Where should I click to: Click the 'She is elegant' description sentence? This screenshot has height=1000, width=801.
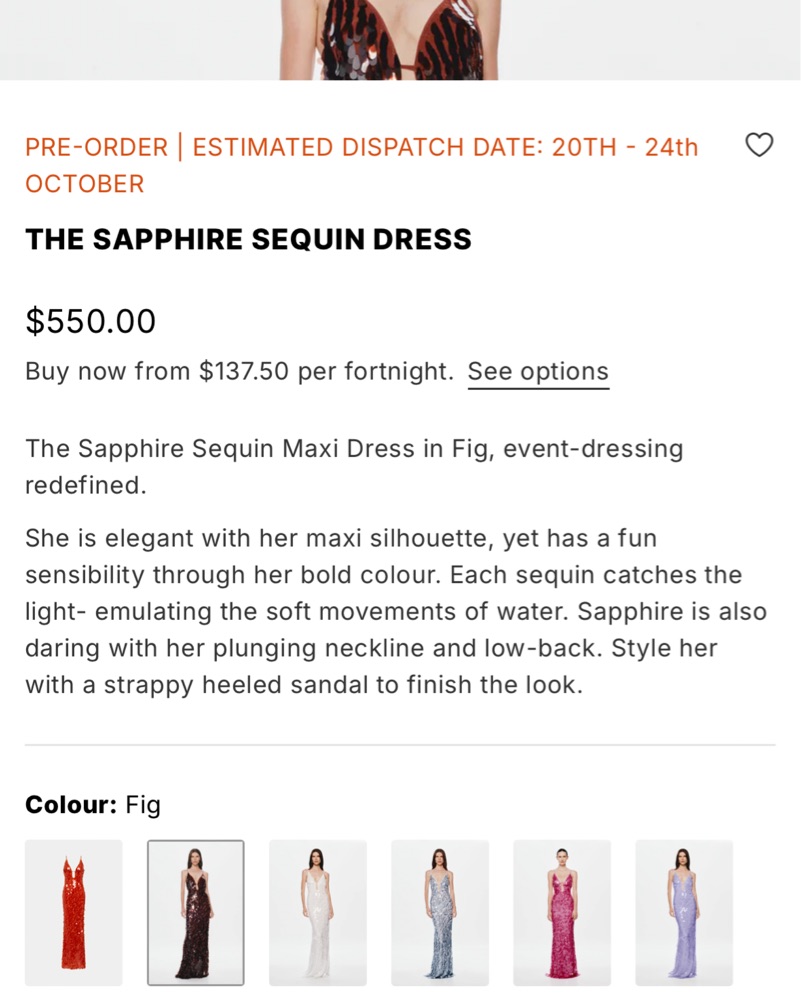[340, 540]
